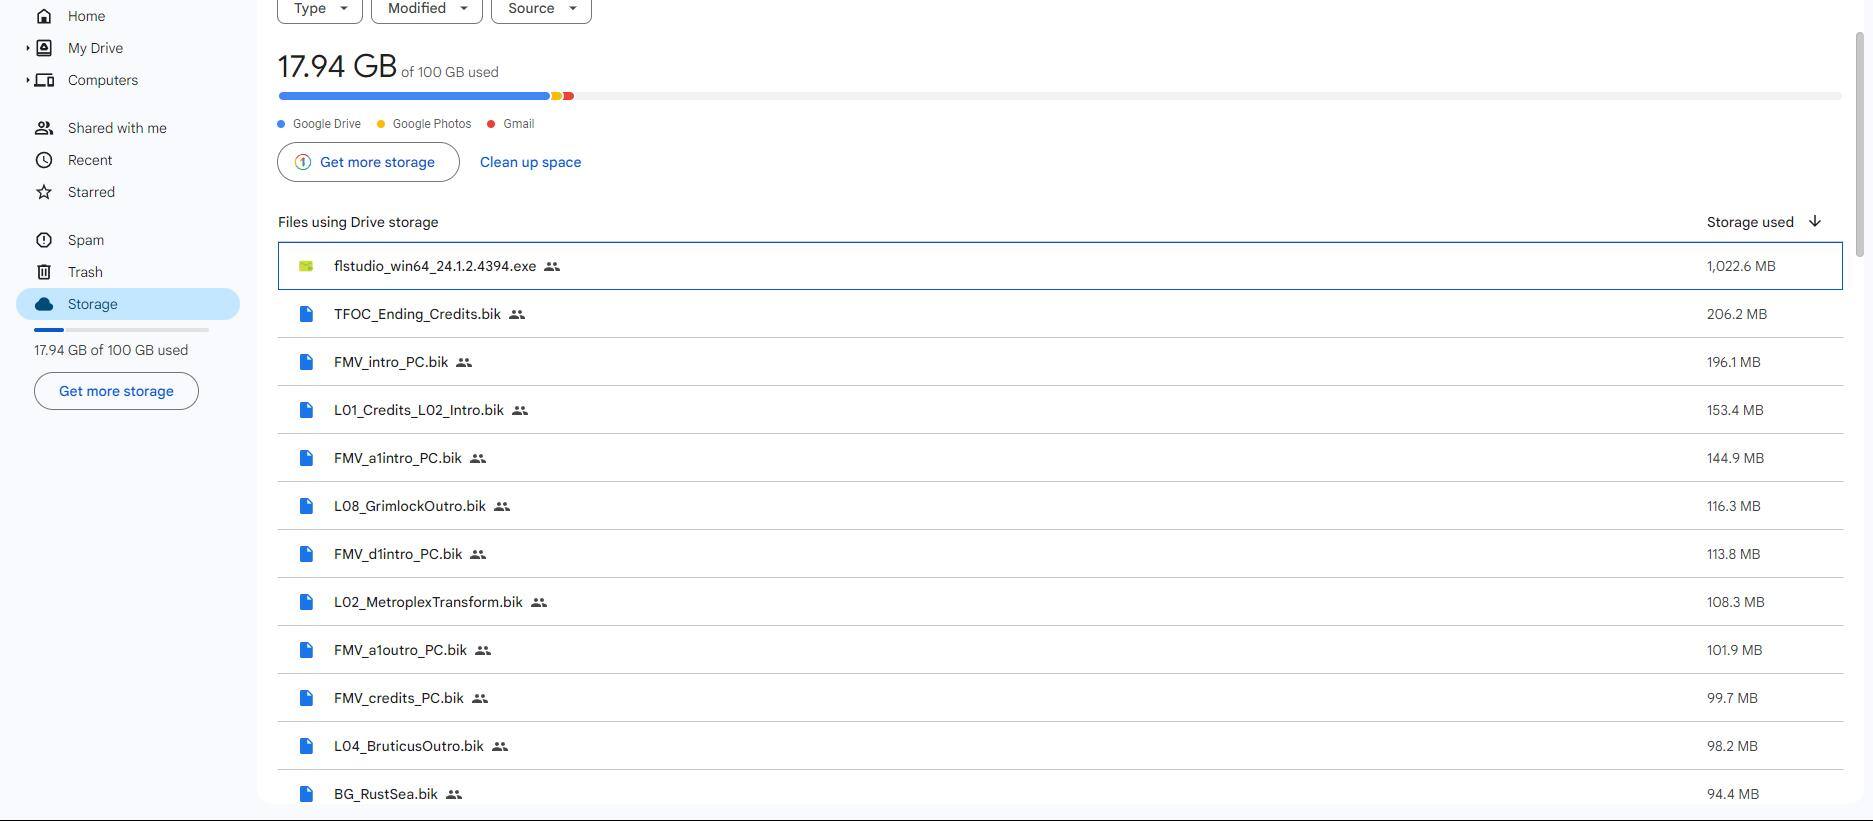Select Storage in the sidebar
The height and width of the screenshot is (821, 1873).
pyautogui.click(x=92, y=304)
